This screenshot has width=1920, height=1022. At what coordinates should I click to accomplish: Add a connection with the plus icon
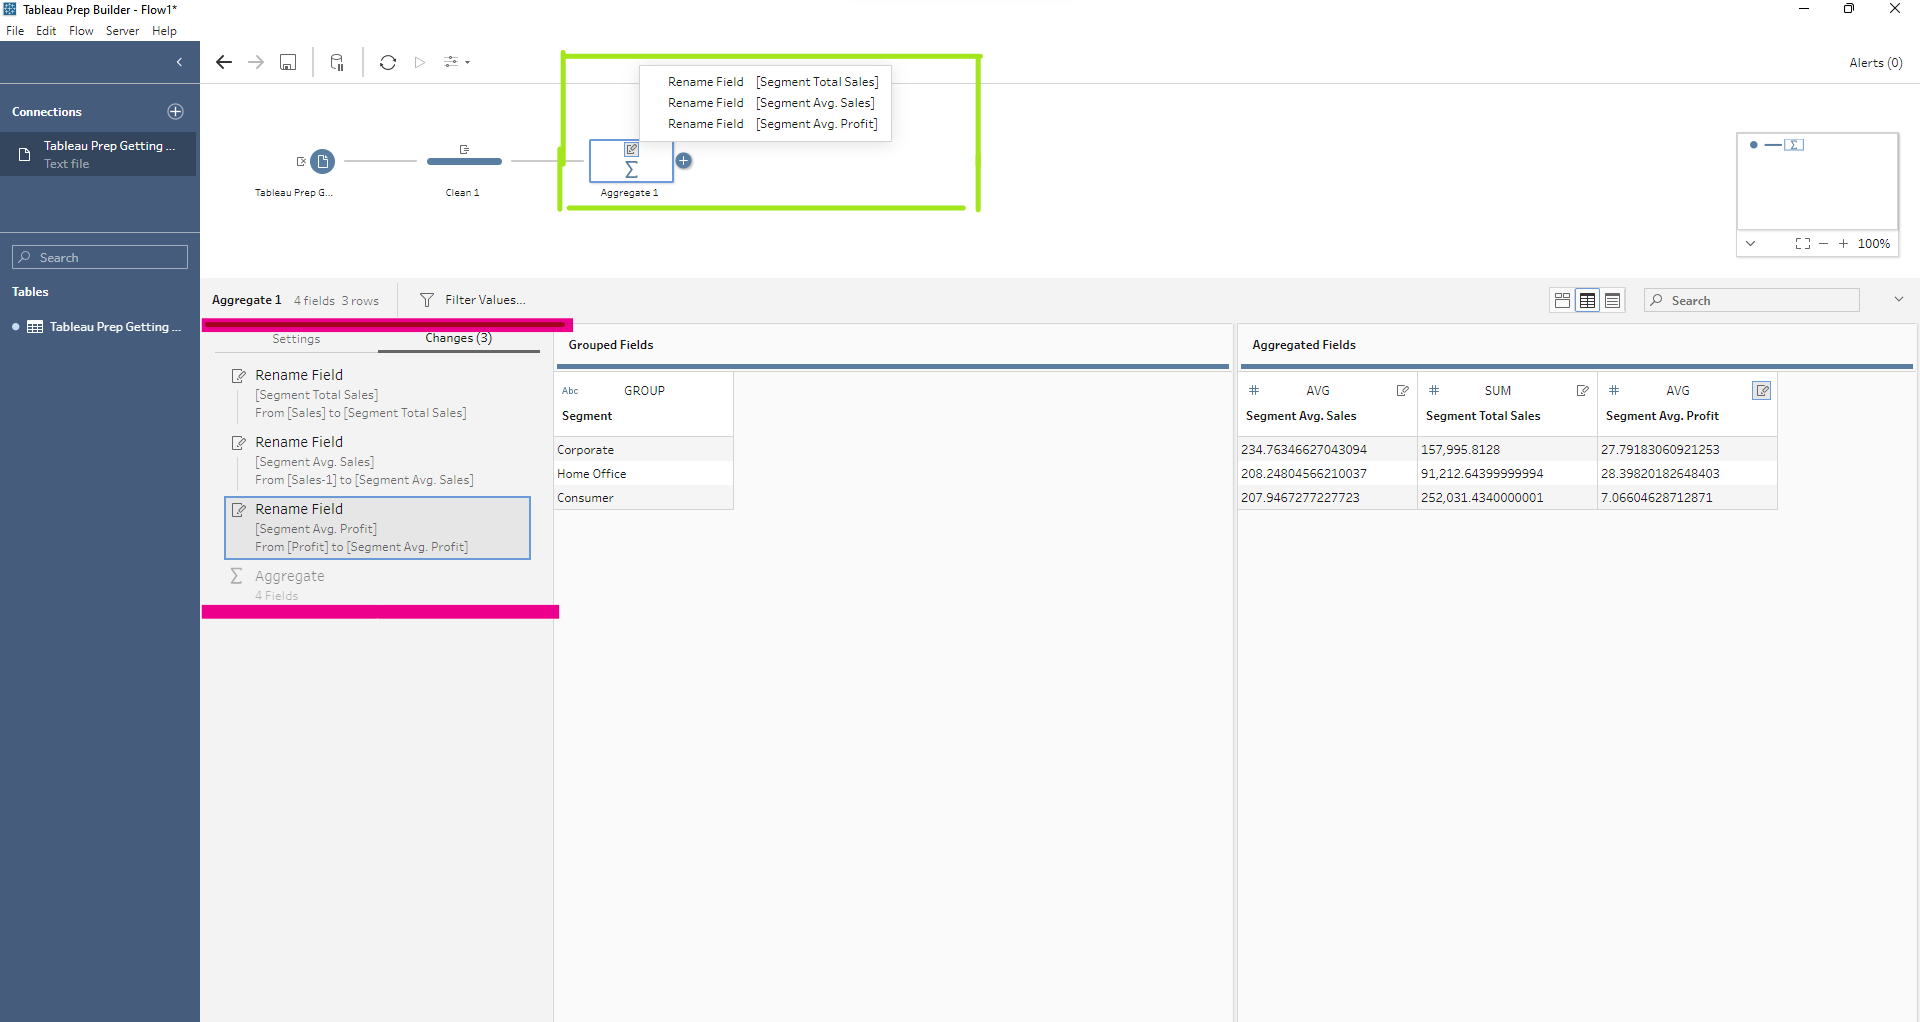tap(176, 111)
